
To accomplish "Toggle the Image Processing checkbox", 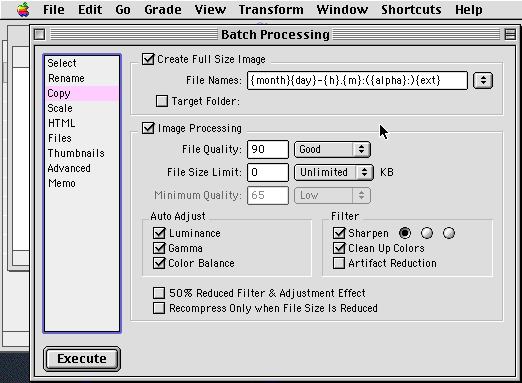I will (148, 128).
